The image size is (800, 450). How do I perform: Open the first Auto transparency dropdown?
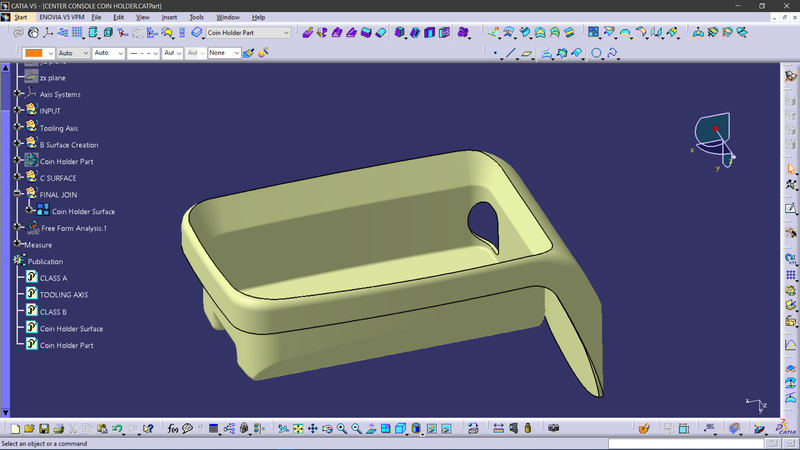click(x=85, y=53)
